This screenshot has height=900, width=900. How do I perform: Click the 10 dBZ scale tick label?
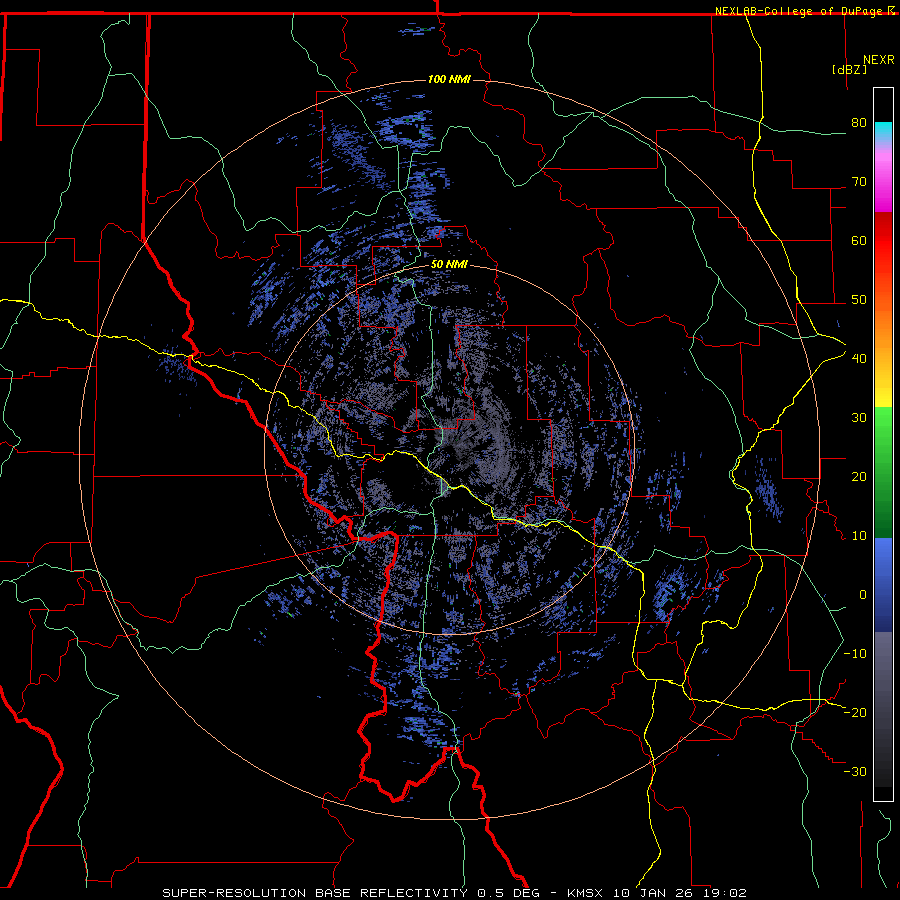[859, 536]
